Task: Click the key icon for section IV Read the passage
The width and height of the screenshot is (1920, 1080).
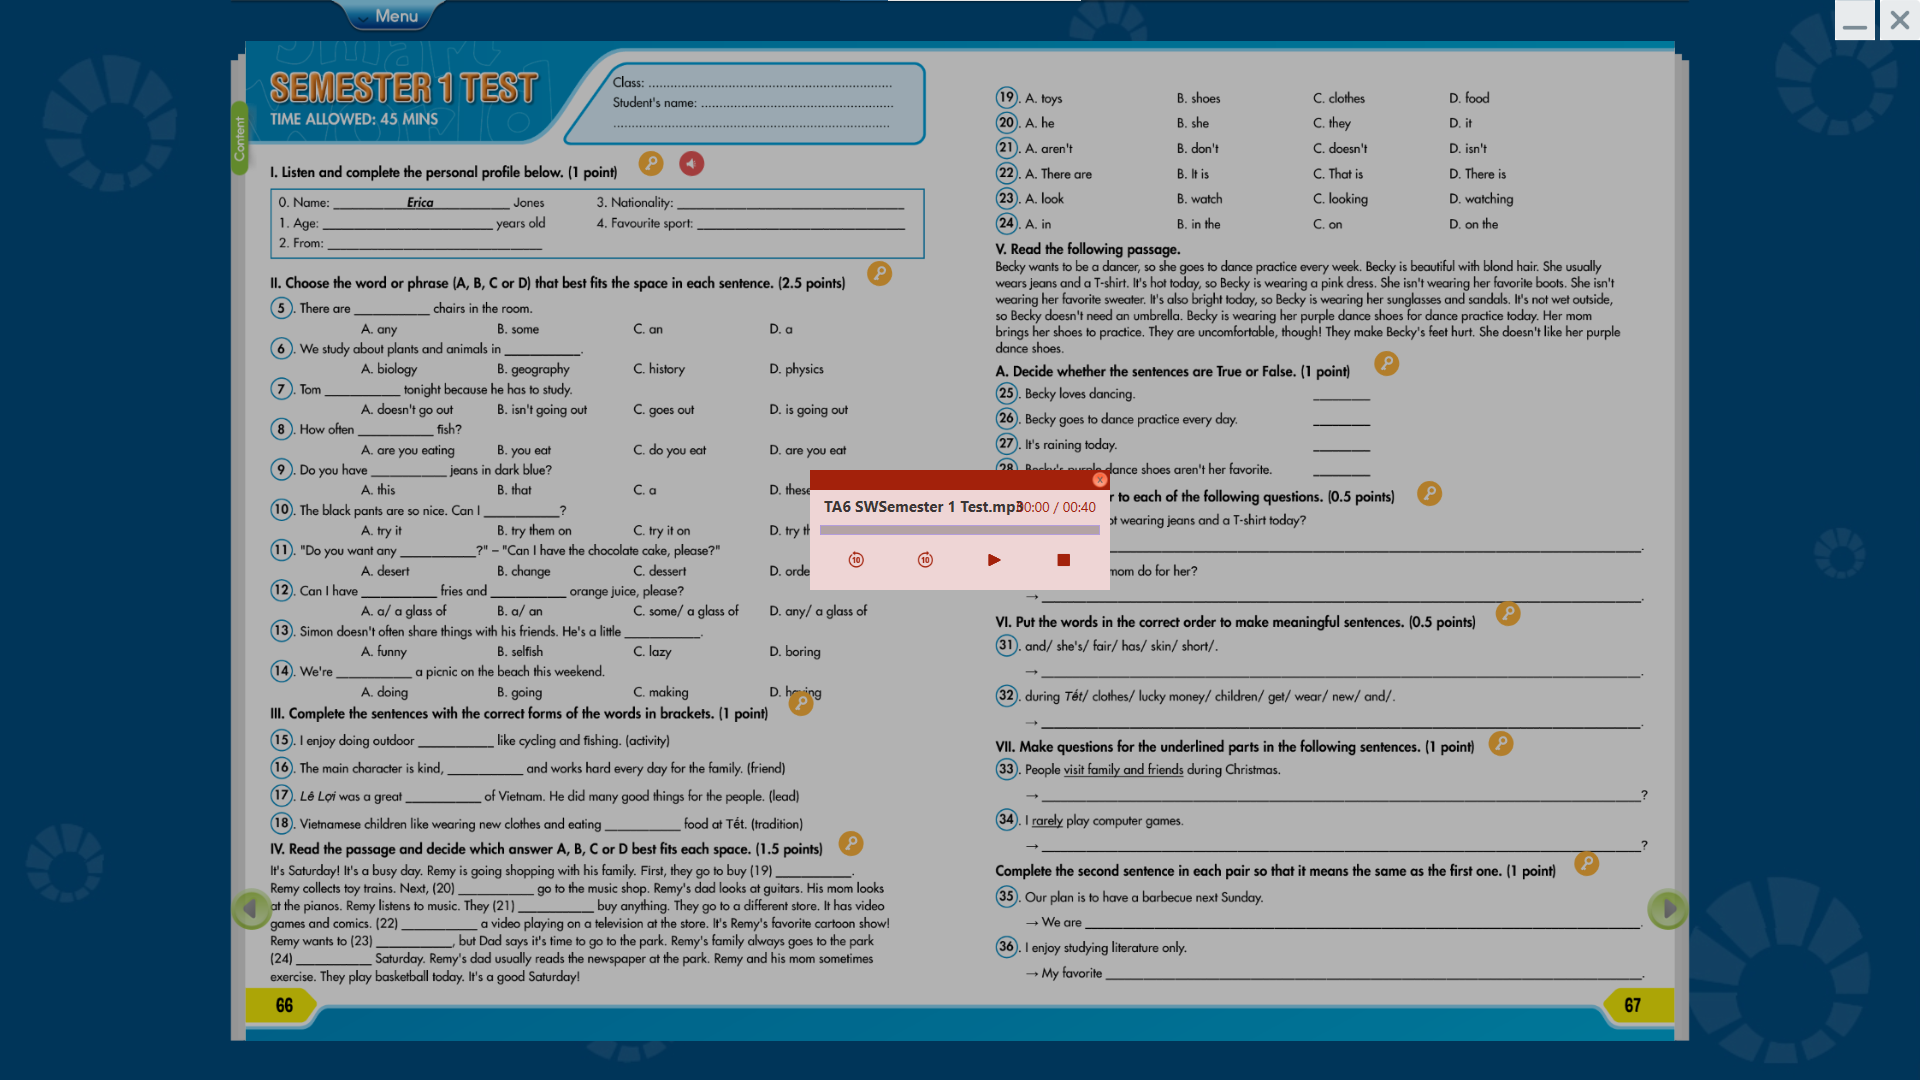Action: coord(851,843)
